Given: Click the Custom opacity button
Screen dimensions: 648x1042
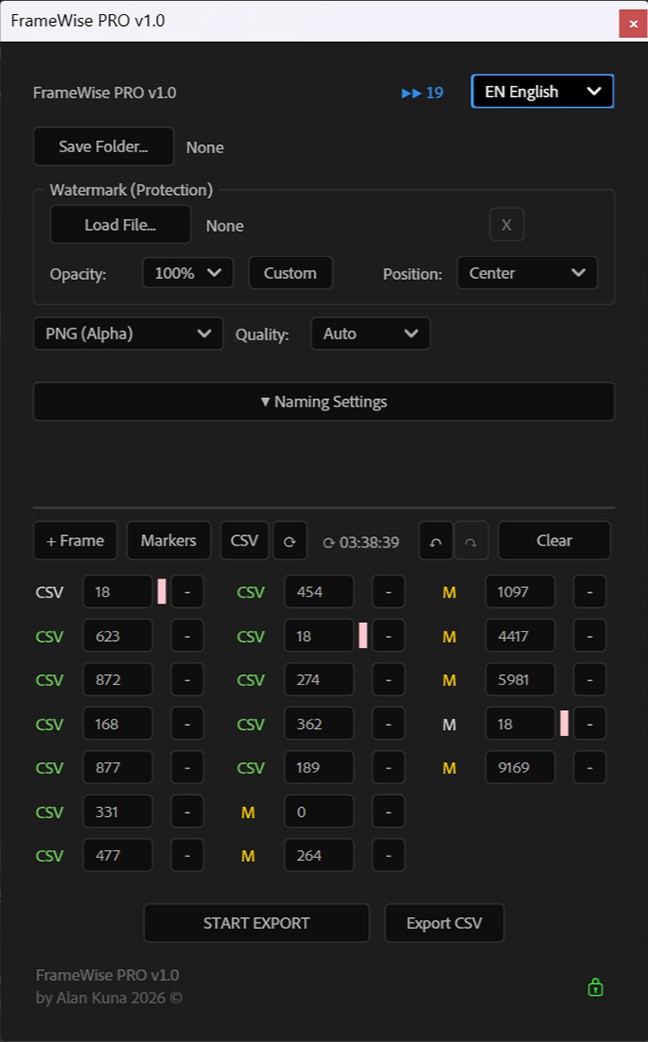Looking at the screenshot, I should point(290,273).
